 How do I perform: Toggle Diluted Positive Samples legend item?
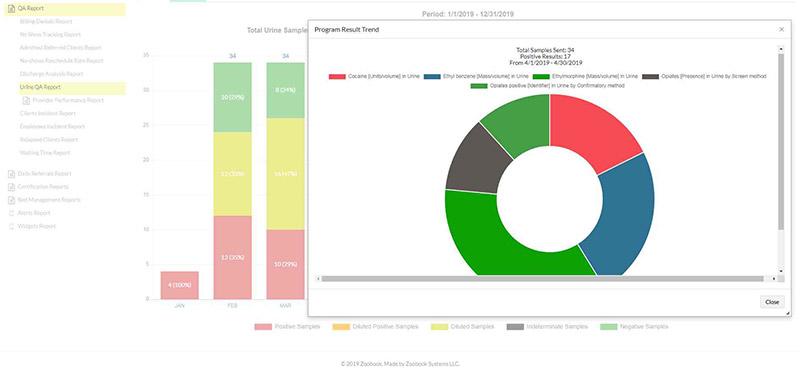[375, 327]
